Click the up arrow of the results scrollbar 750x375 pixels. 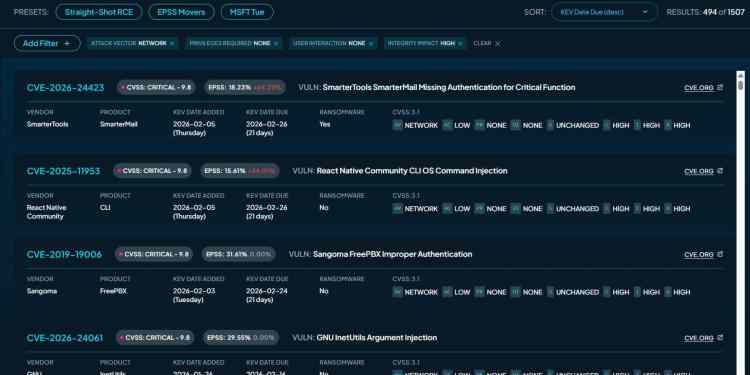pyautogui.click(x=740, y=75)
